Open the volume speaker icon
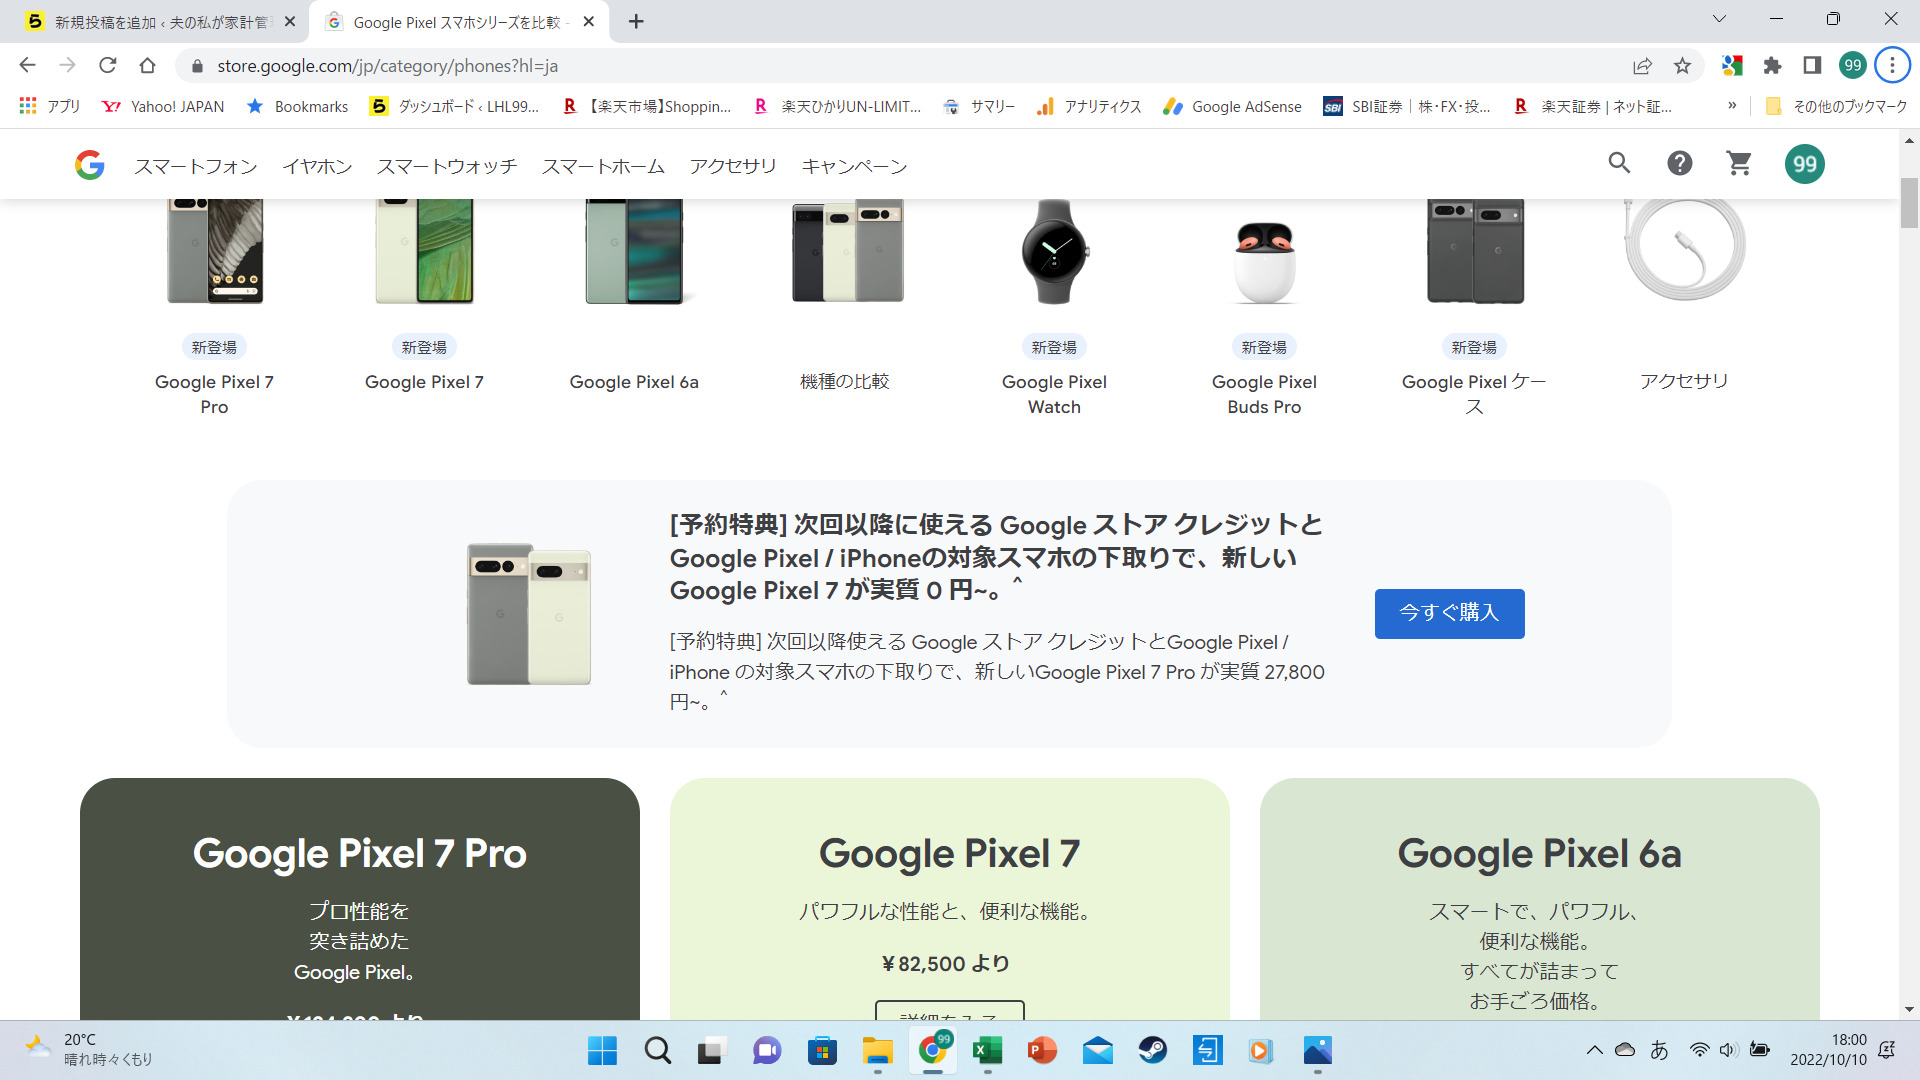The image size is (1920, 1080). [x=1728, y=1050]
